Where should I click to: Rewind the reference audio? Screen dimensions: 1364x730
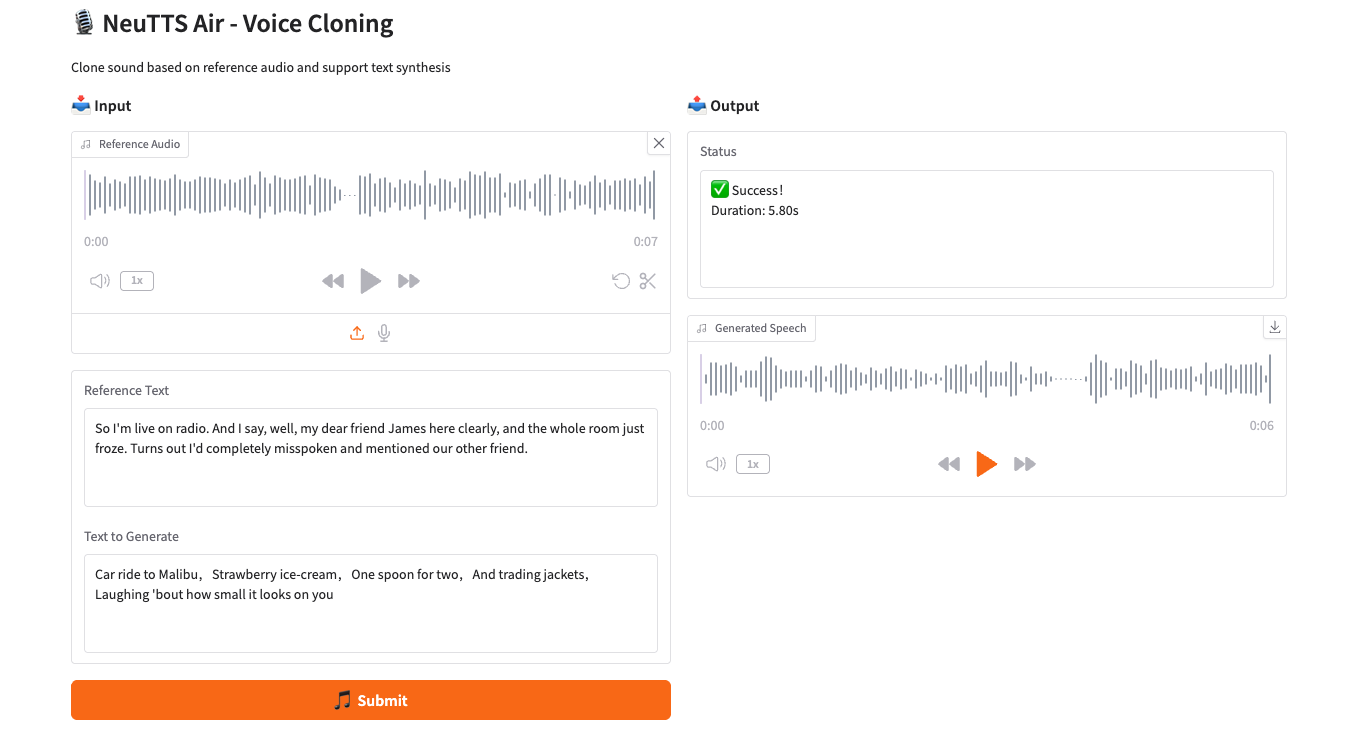333,281
